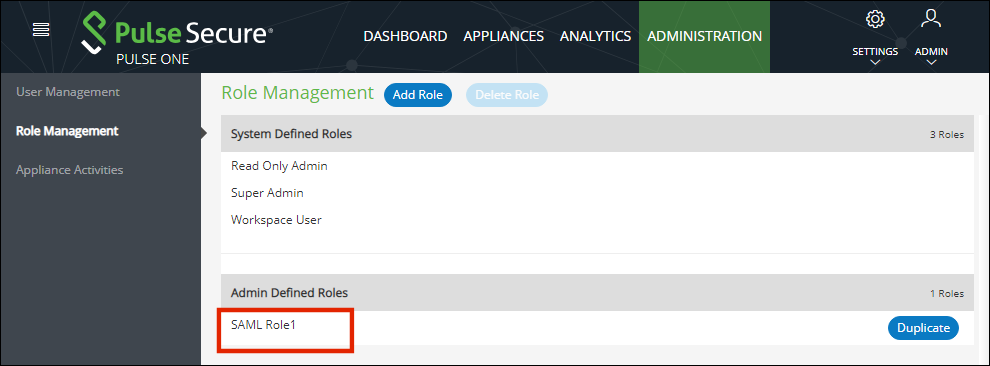
Task: Click the Delete Role button
Action: [507, 95]
